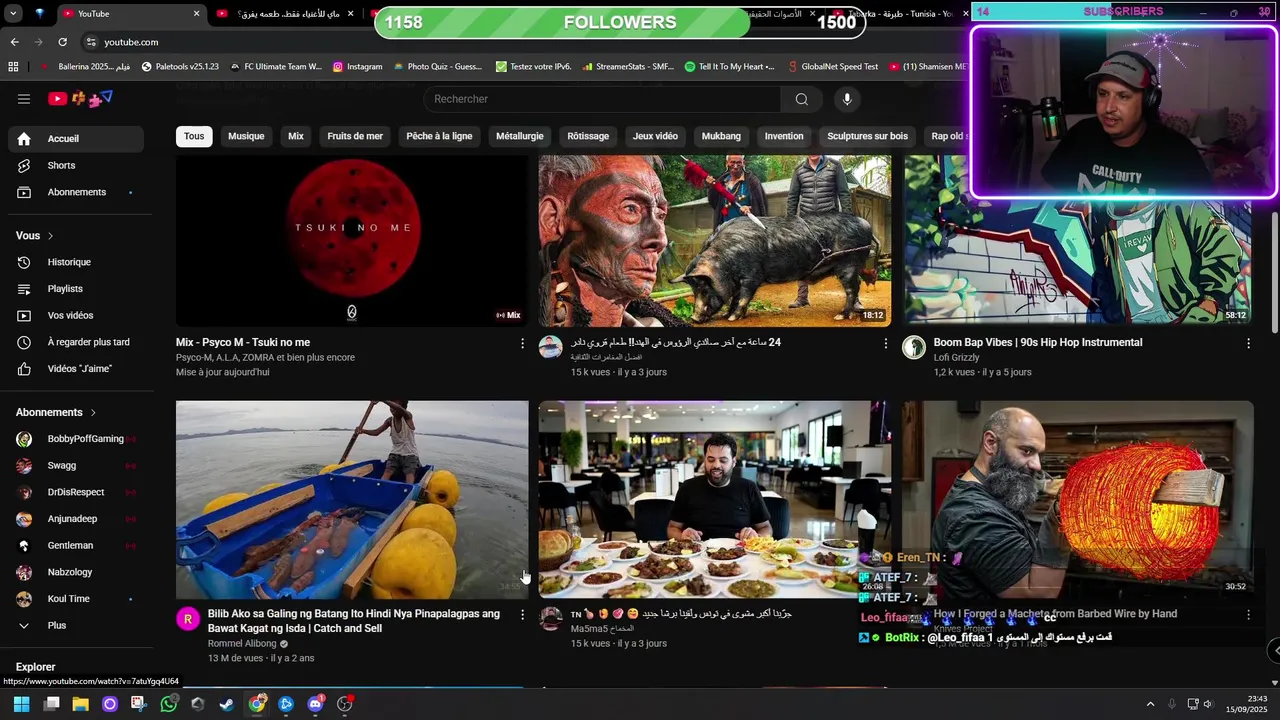Open Abonnements in the sidebar
The width and height of the screenshot is (1280, 720).
(x=76, y=192)
